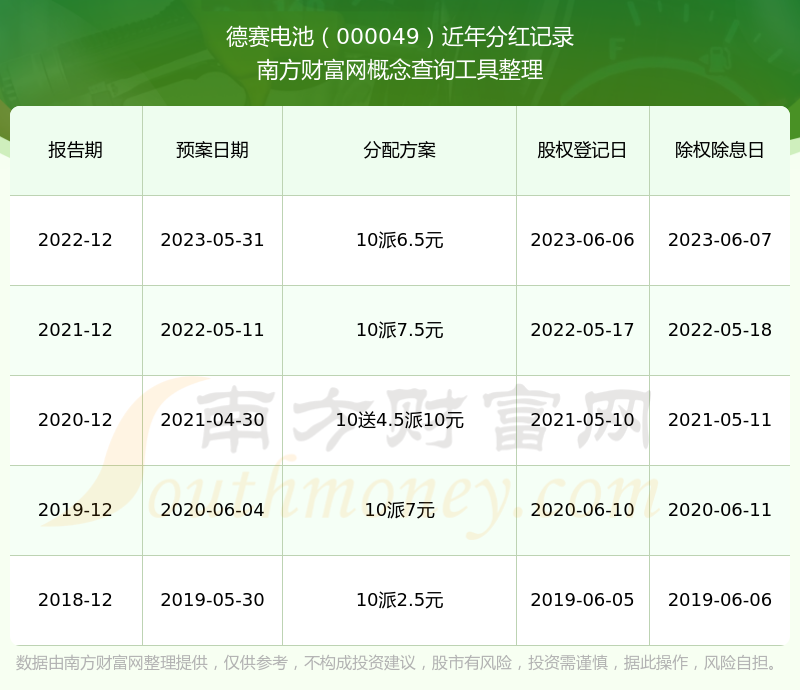Click proposal date 2023-05-31
Image resolution: width=800 pixels, height=690 pixels.
[x=212, y=240]
